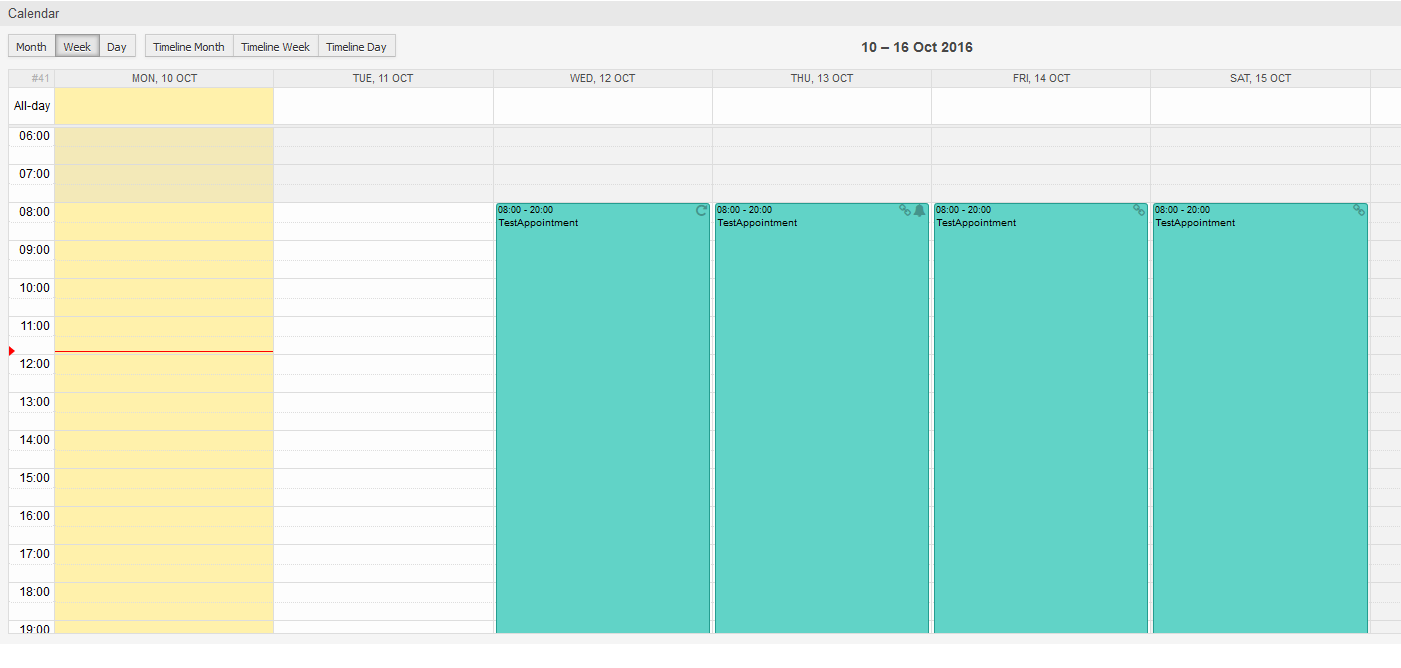Click the All-day row label

pyautogui.click(x=31, y=105)
